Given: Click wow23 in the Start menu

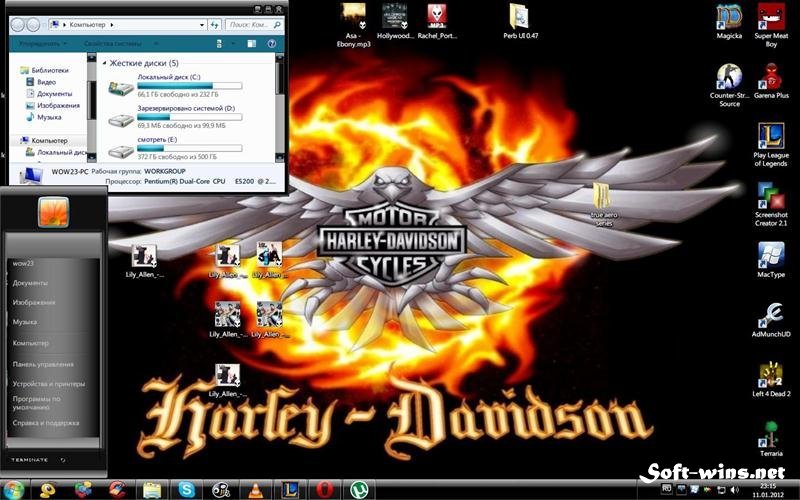Looking at the screenshot, I should pos(23,263).
